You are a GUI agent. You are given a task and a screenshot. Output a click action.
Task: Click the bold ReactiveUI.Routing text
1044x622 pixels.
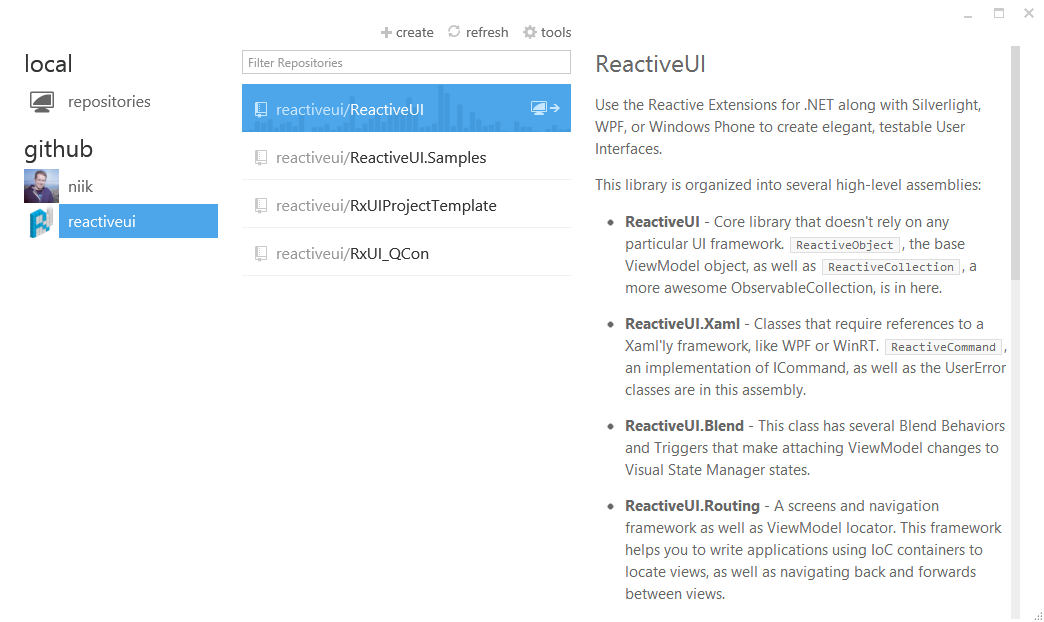click(692, 505)
